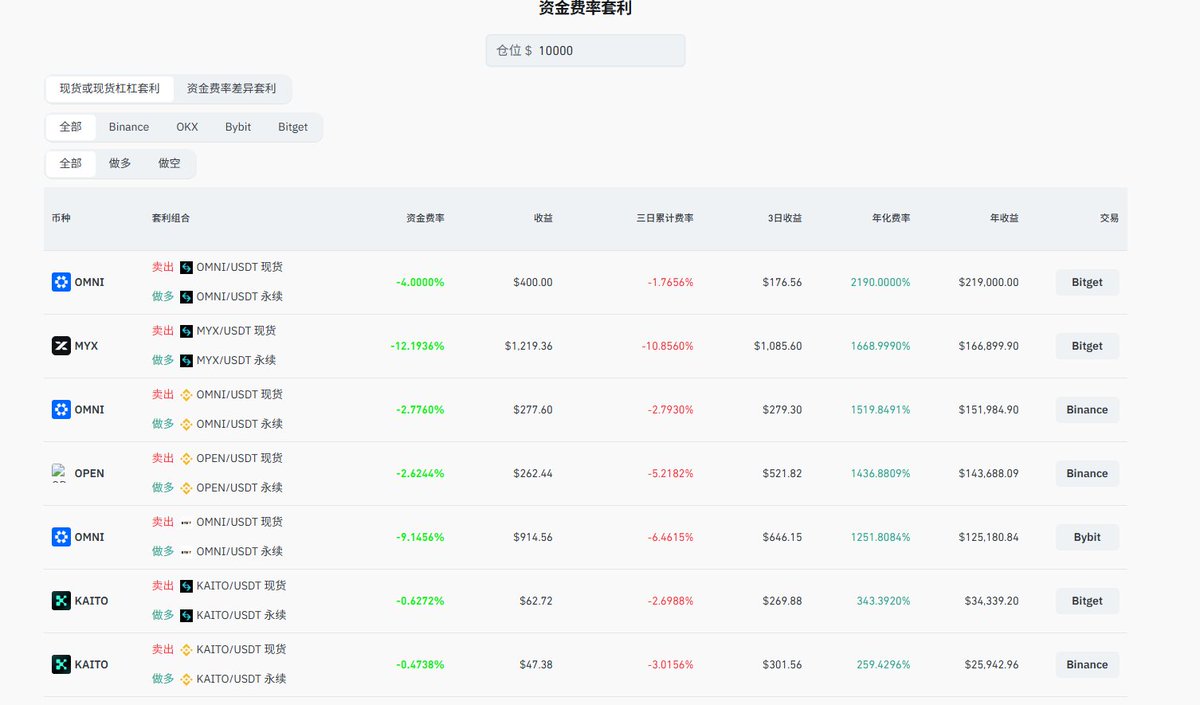Click the 资金费率 column header

click(425, 218)
